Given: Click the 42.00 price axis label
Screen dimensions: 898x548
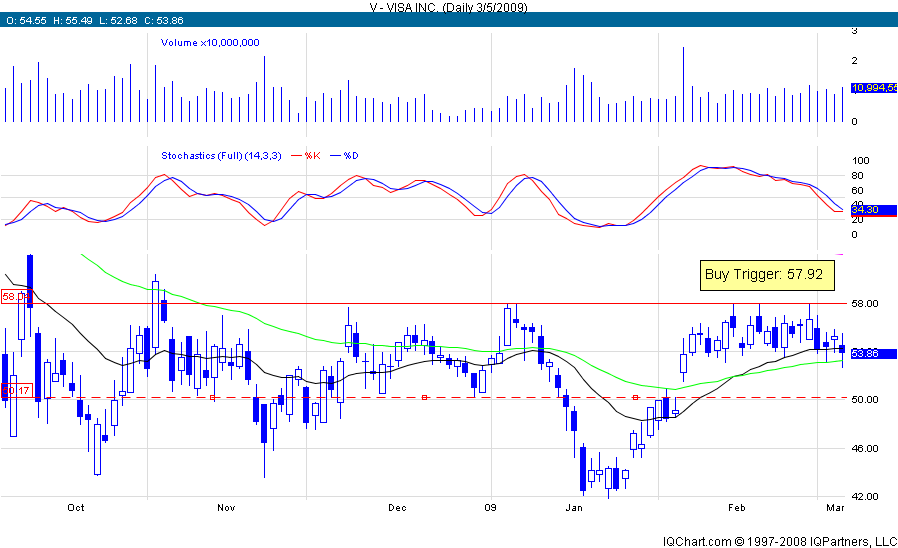Looking at the screenshot, I should pos(865,496).
